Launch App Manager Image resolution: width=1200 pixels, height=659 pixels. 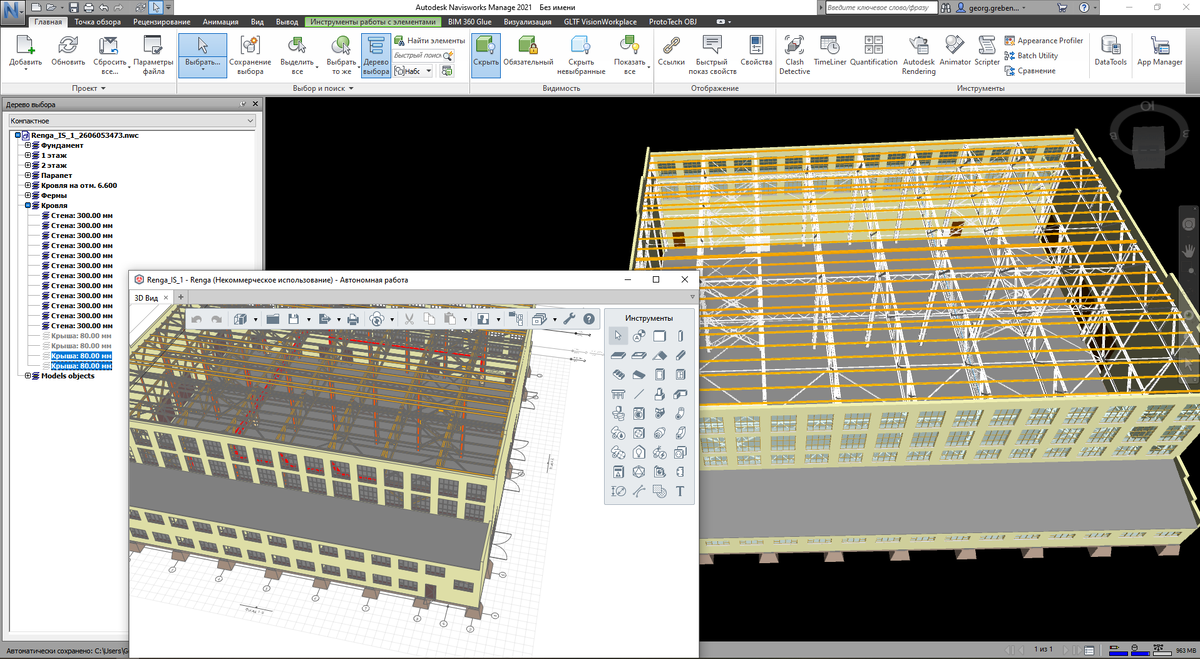pyautogui.click(x=1160, y=50)
